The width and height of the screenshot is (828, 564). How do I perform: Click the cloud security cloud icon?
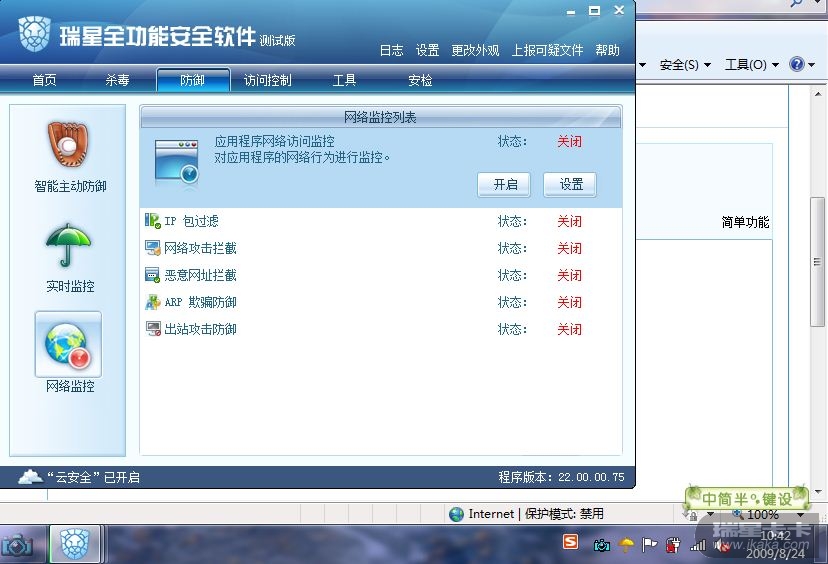30,477
